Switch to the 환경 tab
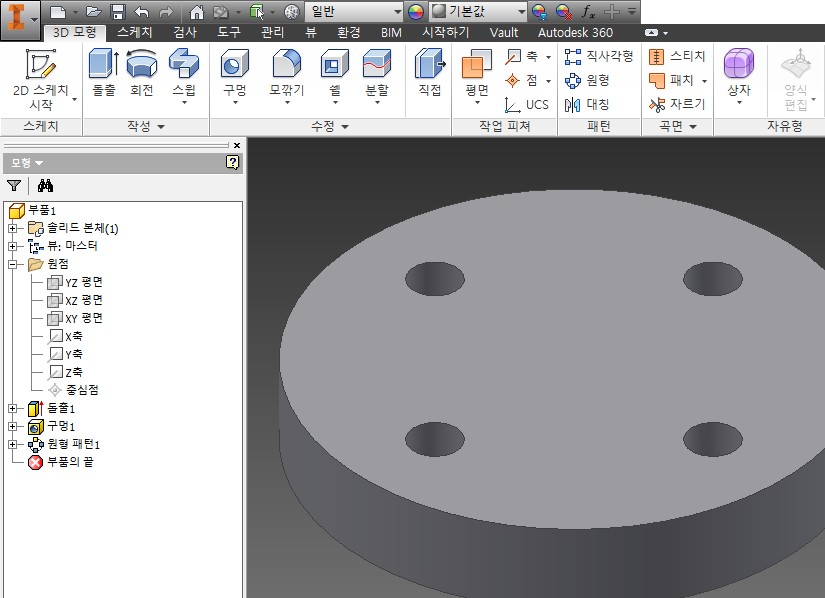The image size is (825, 598). (x=348, y=33)
